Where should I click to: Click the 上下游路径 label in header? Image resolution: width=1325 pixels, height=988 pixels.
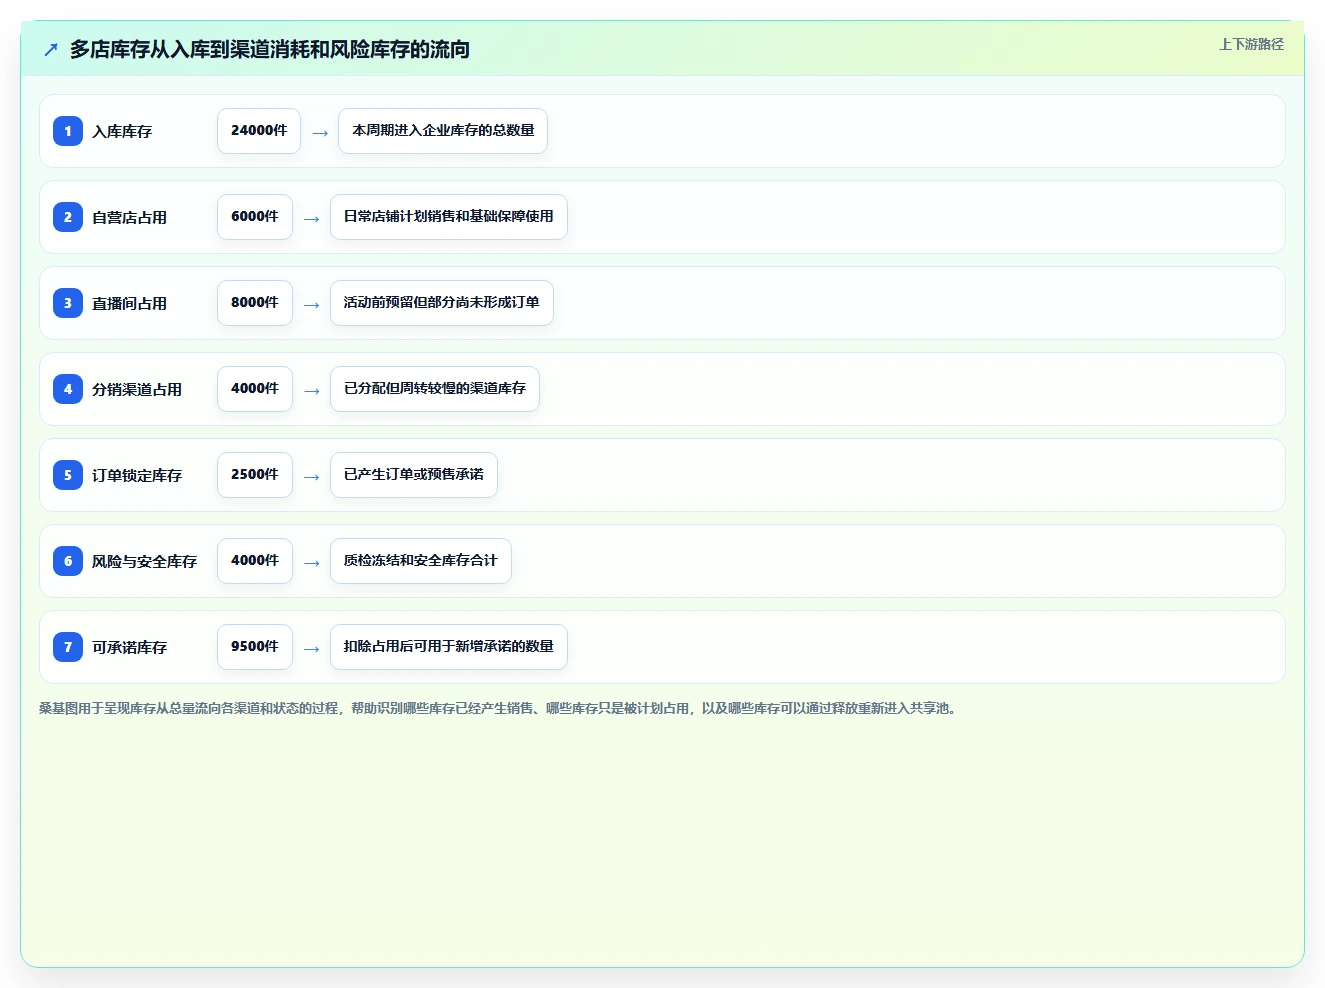tap(1251, 44)
